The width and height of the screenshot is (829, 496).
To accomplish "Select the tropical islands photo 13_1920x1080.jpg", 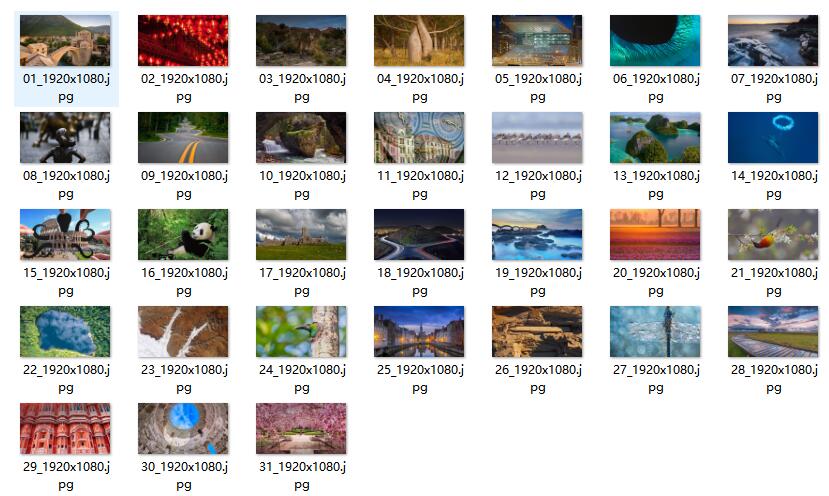I will click(x=655, y=137).
